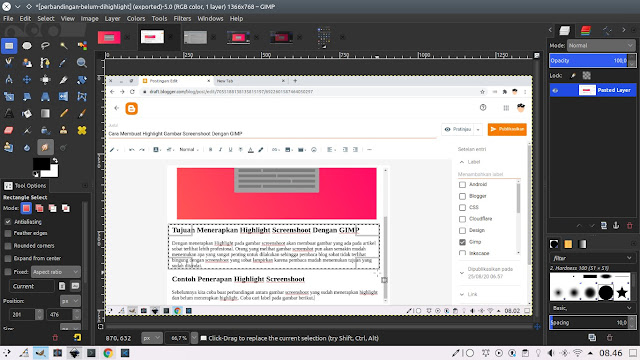Switch to Patterns tab in brushes dock
Viewport: 640px width, 360px height.
[x=568, y=244]
